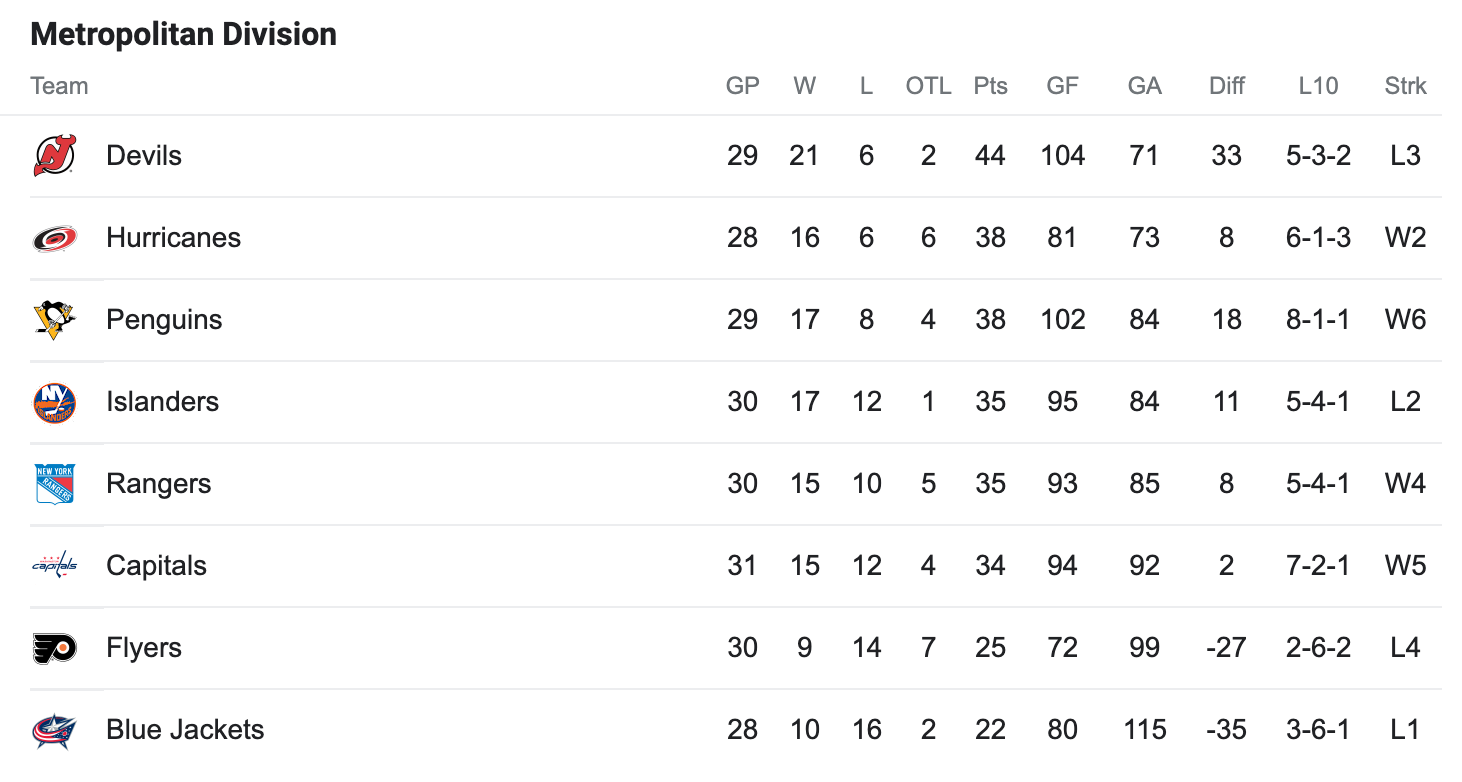Click the Strk column header

coord(1405,86)
